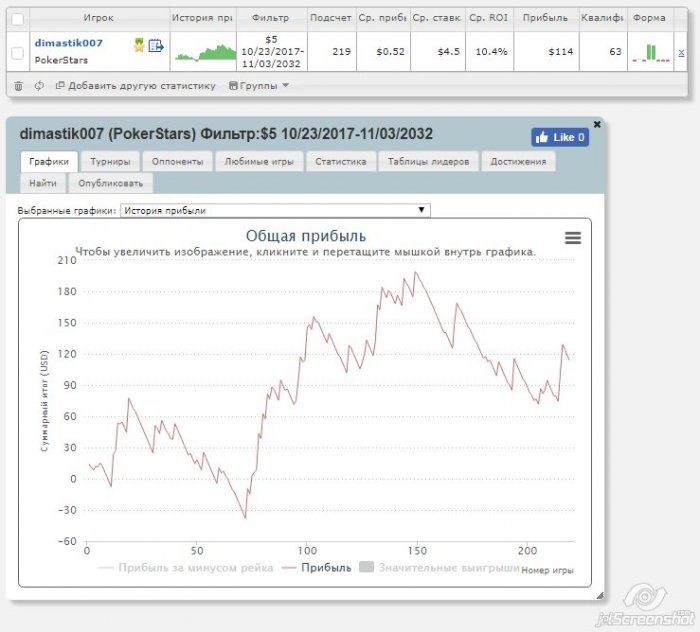Toggle the Прибыль legend series
Screen dimensions: 700x632
pyautogui.click(x=317, y=568)
